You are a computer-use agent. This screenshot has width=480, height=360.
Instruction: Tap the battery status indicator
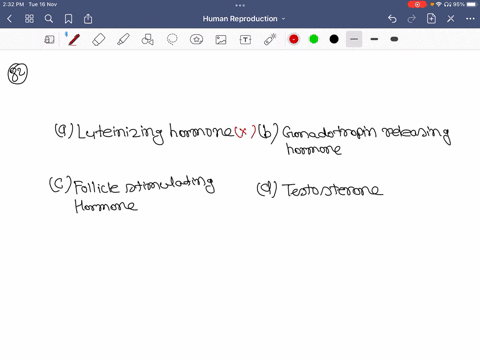[473, 4]
